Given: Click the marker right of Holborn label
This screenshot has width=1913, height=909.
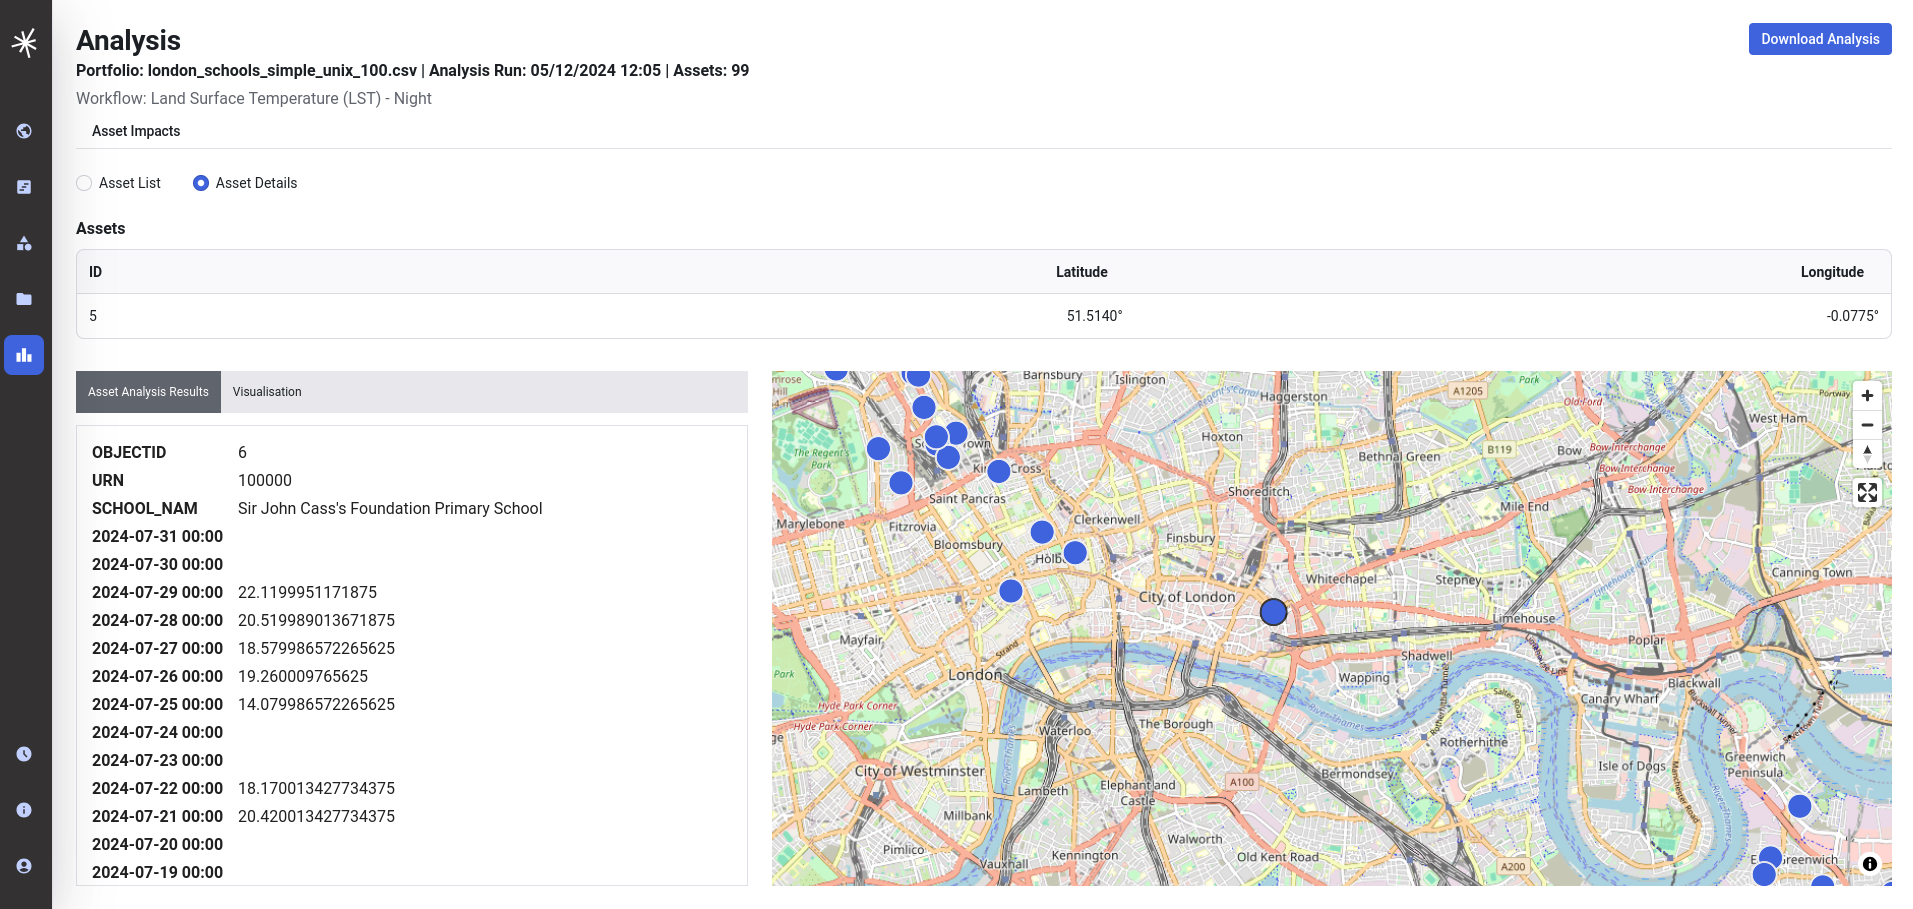Looking at the screenshot, I should (x=1075, y=552).
